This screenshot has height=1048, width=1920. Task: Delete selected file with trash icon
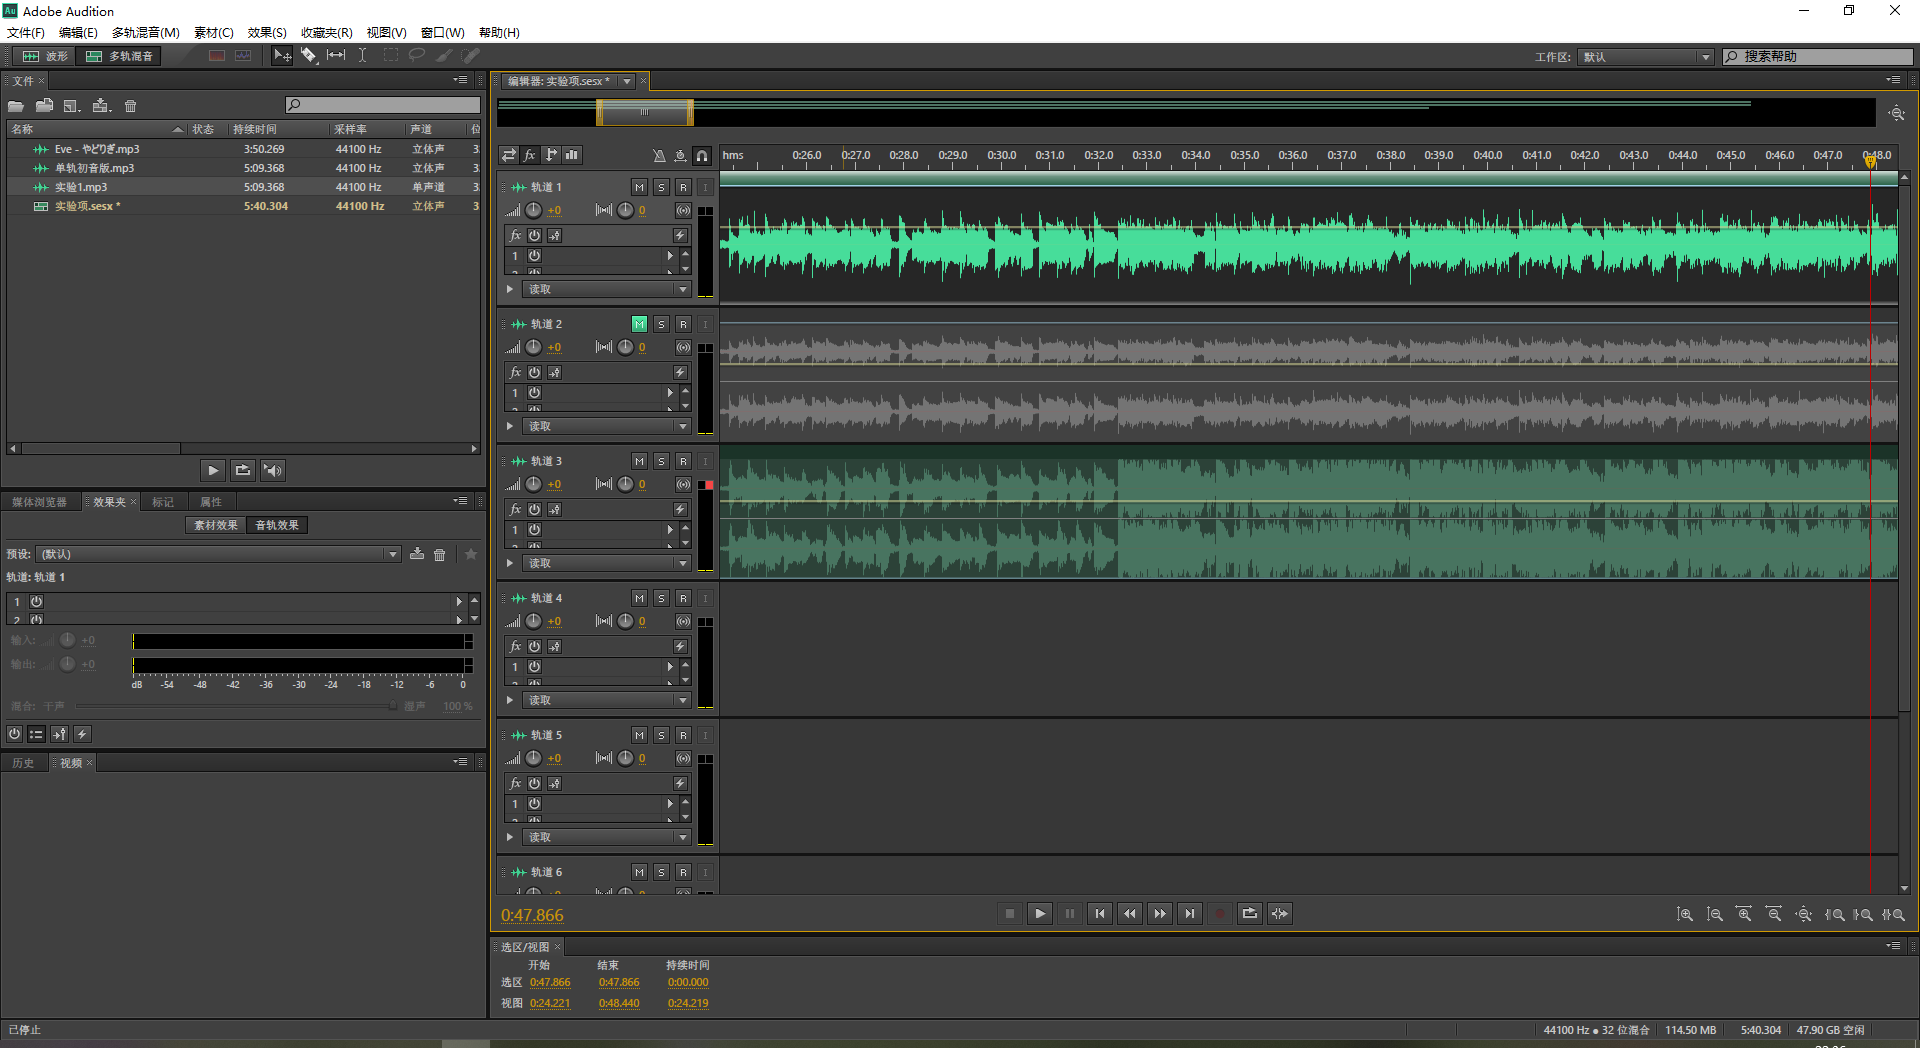(x=130, y=106)
